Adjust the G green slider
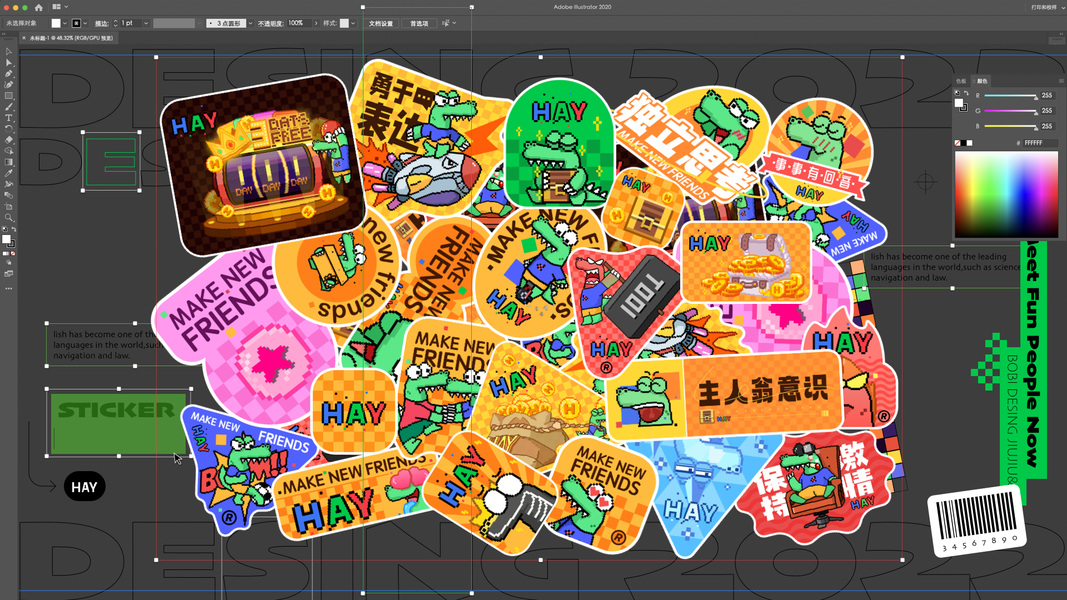The height and width of the screenshot is (600, 1067). [x=1011, y=111]
